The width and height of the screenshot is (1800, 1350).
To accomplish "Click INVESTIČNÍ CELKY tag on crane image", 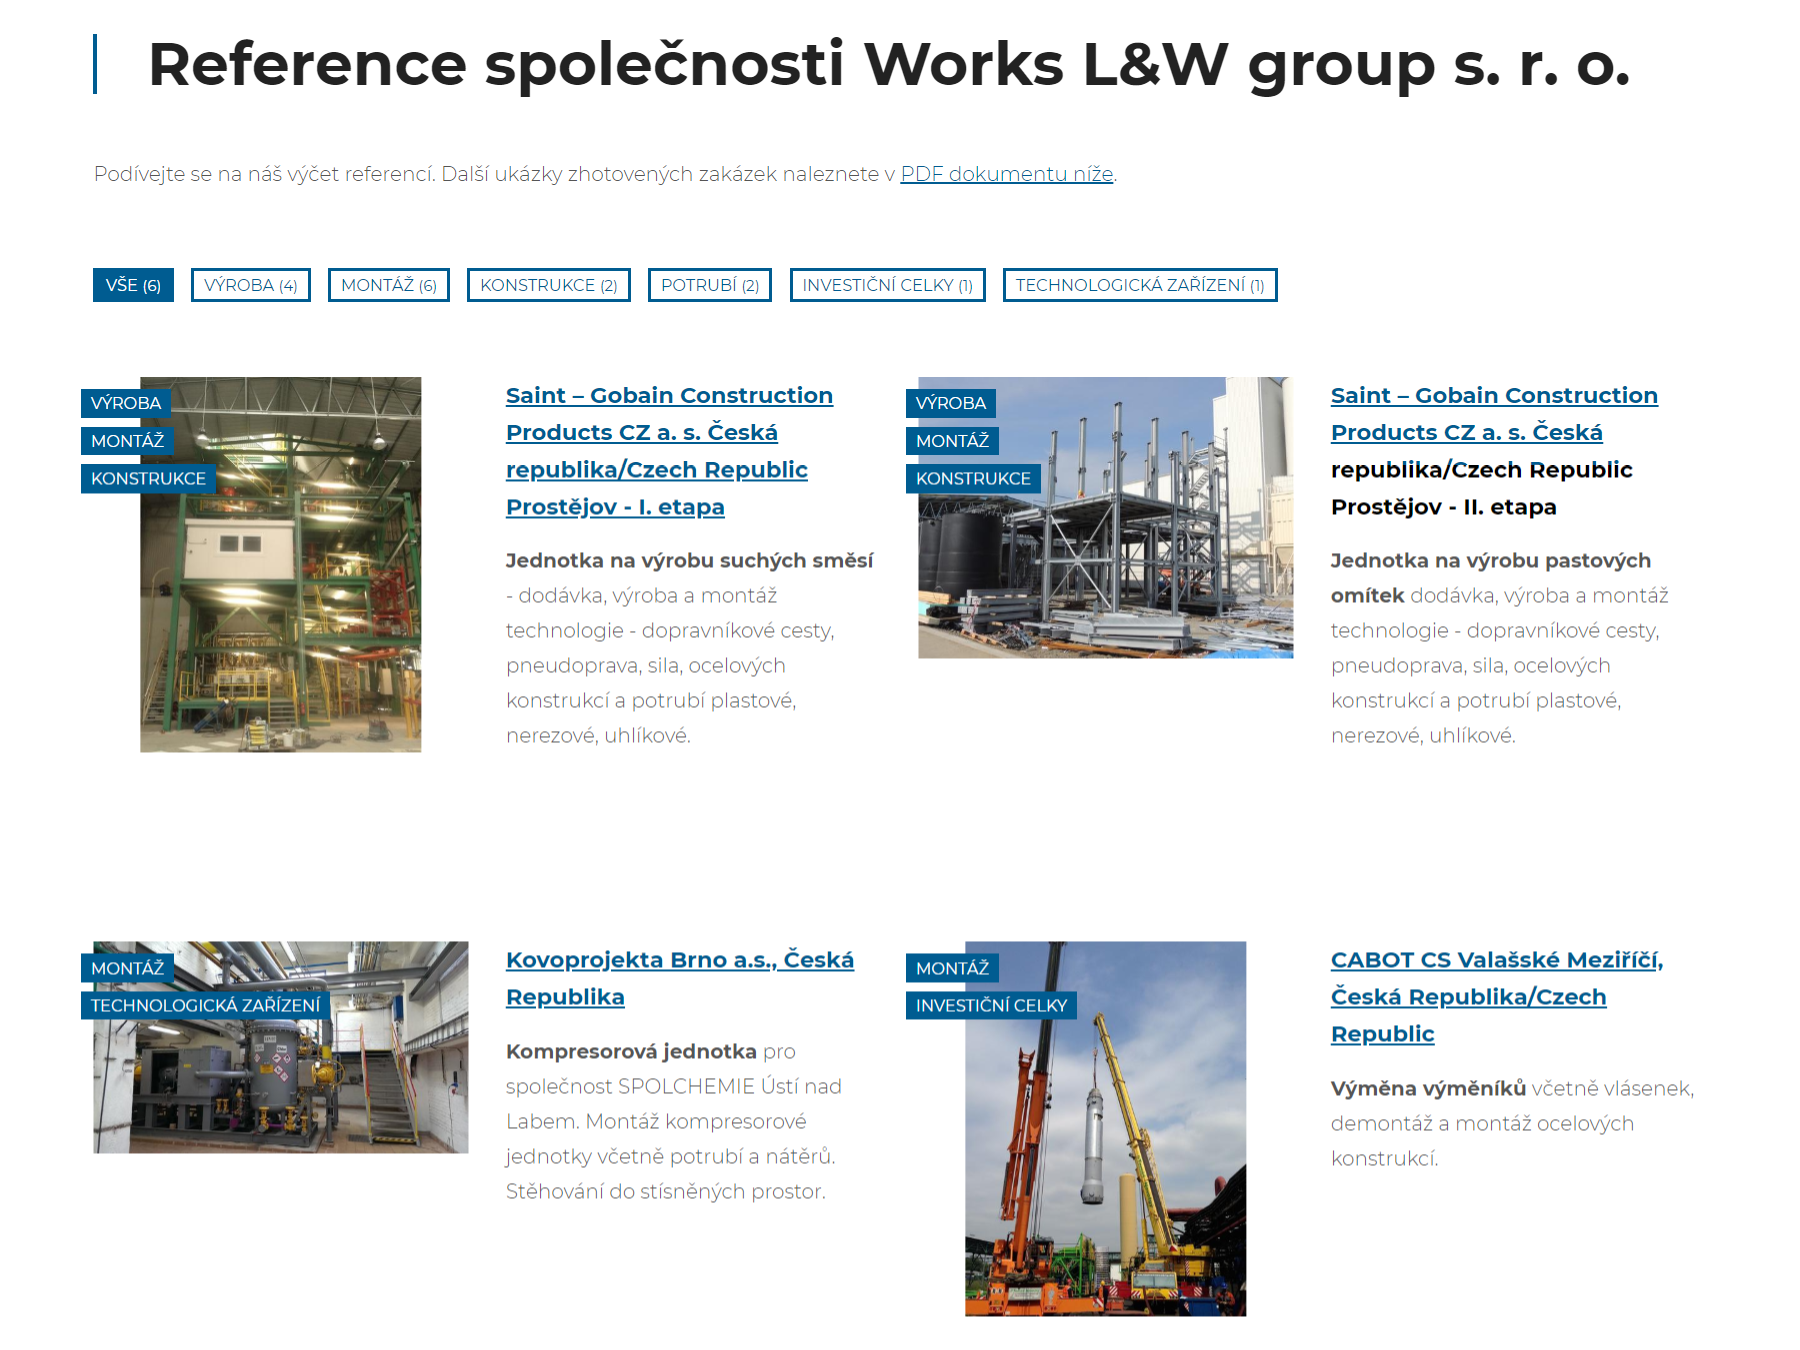I will (991, 1005).
